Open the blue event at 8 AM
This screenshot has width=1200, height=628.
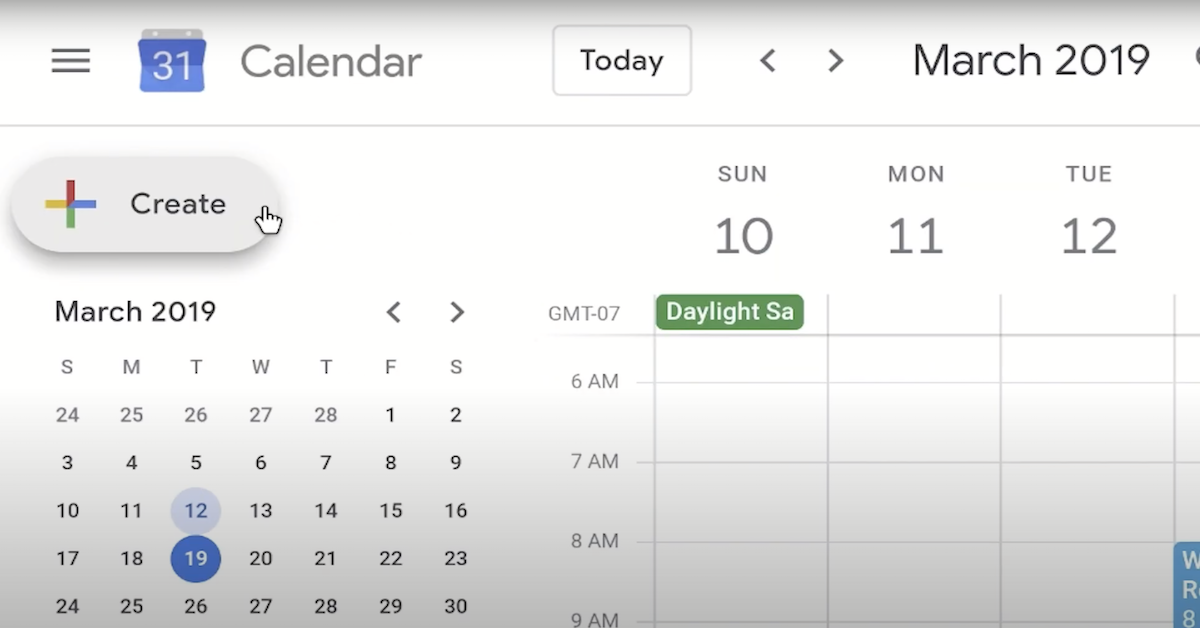(1188, 585)
